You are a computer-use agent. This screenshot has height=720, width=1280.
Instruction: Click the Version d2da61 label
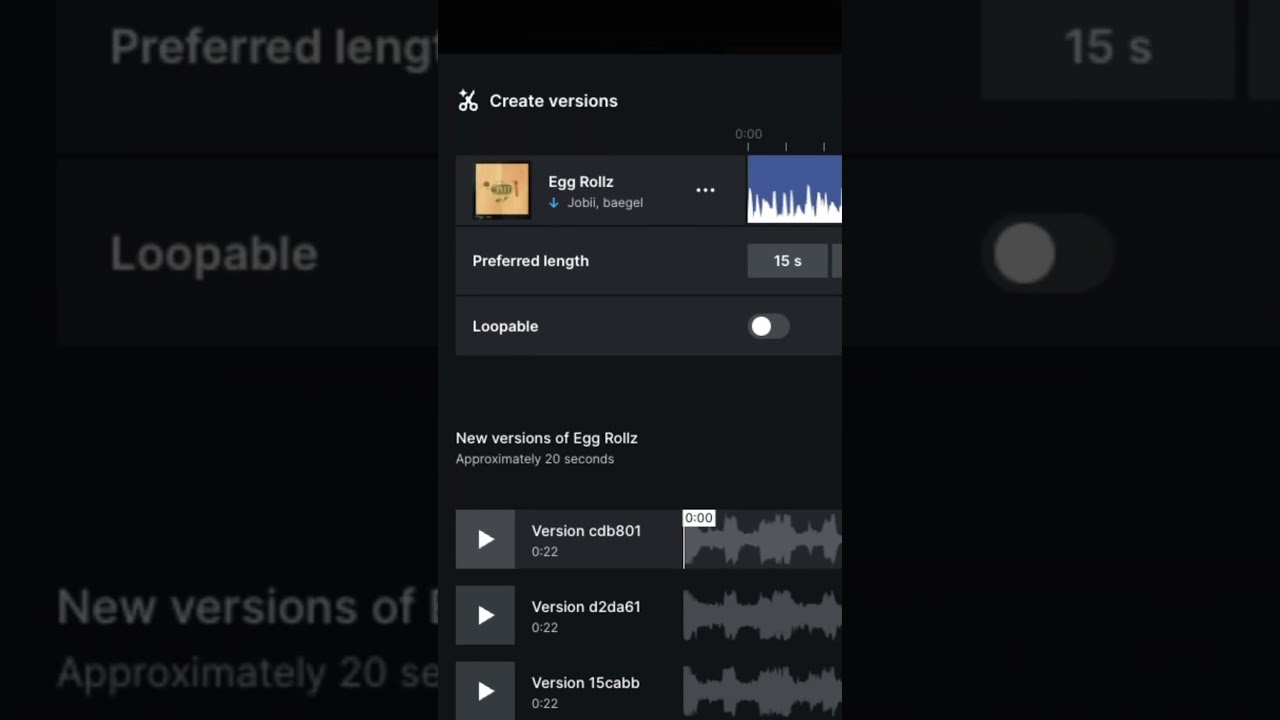[x=586, y=607]
